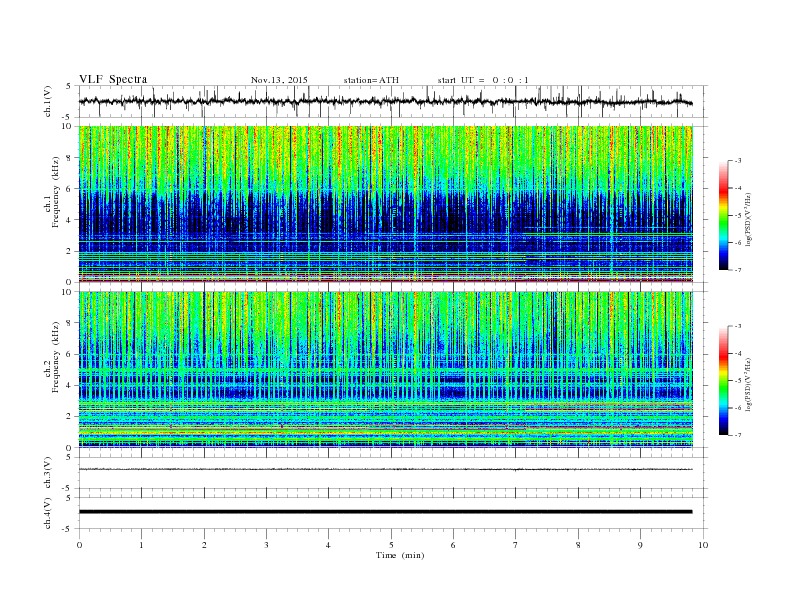Click the ch.1 spectrogram color scale bar
The height and width of the screenshot is (612, 792).
tap(724, 215)
